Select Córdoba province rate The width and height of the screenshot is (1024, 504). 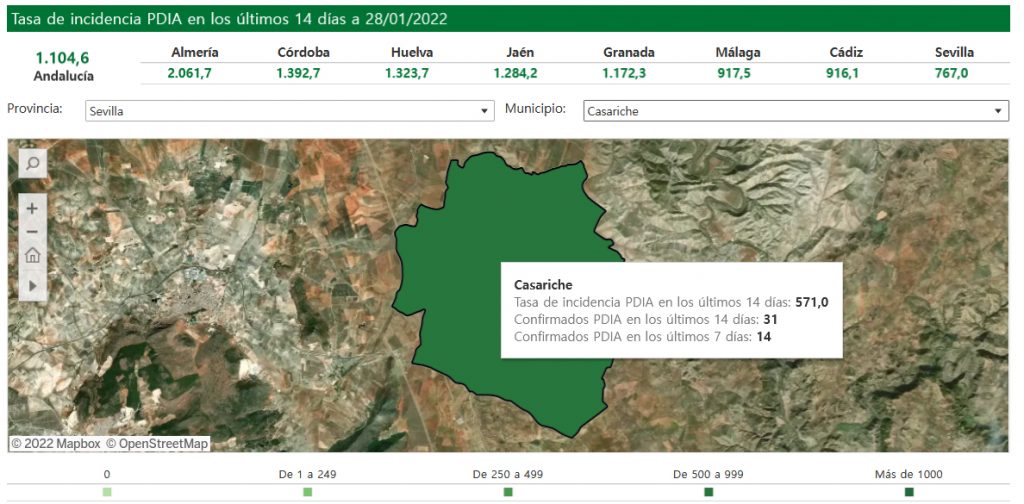coord(303,73)
